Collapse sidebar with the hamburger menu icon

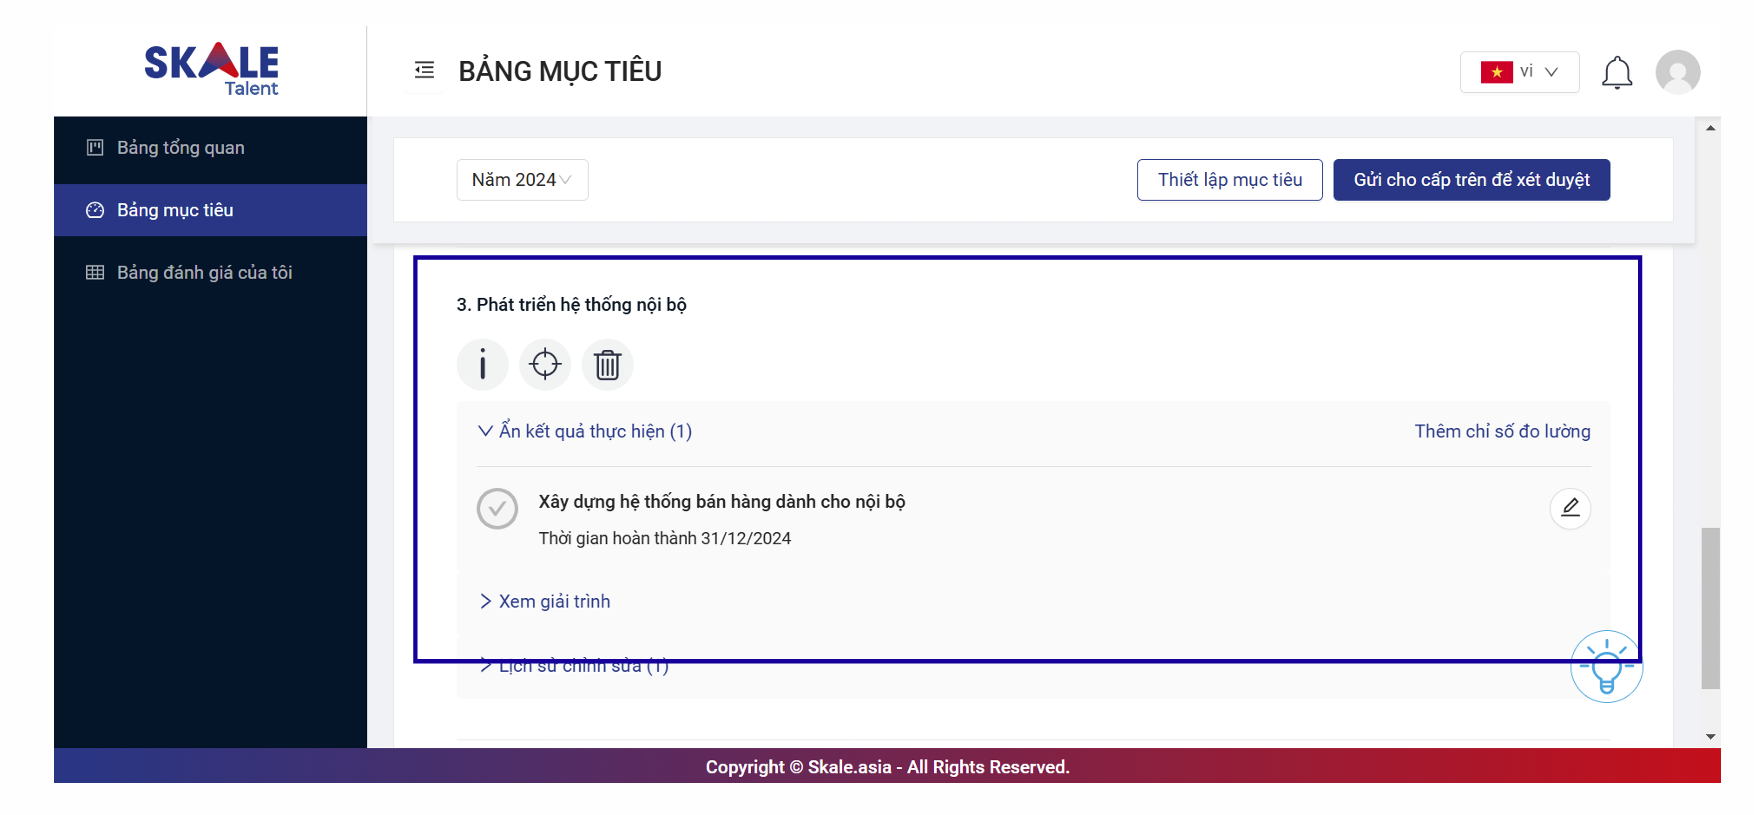(424, 70)
